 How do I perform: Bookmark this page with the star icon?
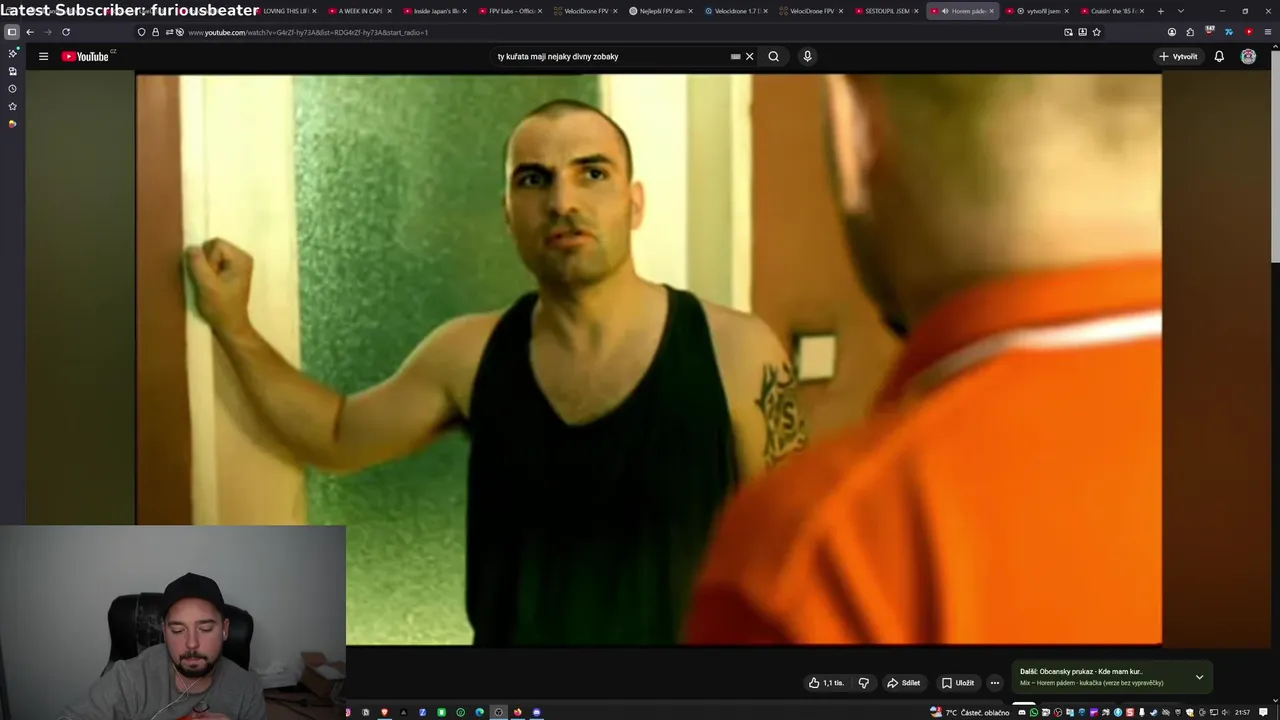[x=1097, y=32]
